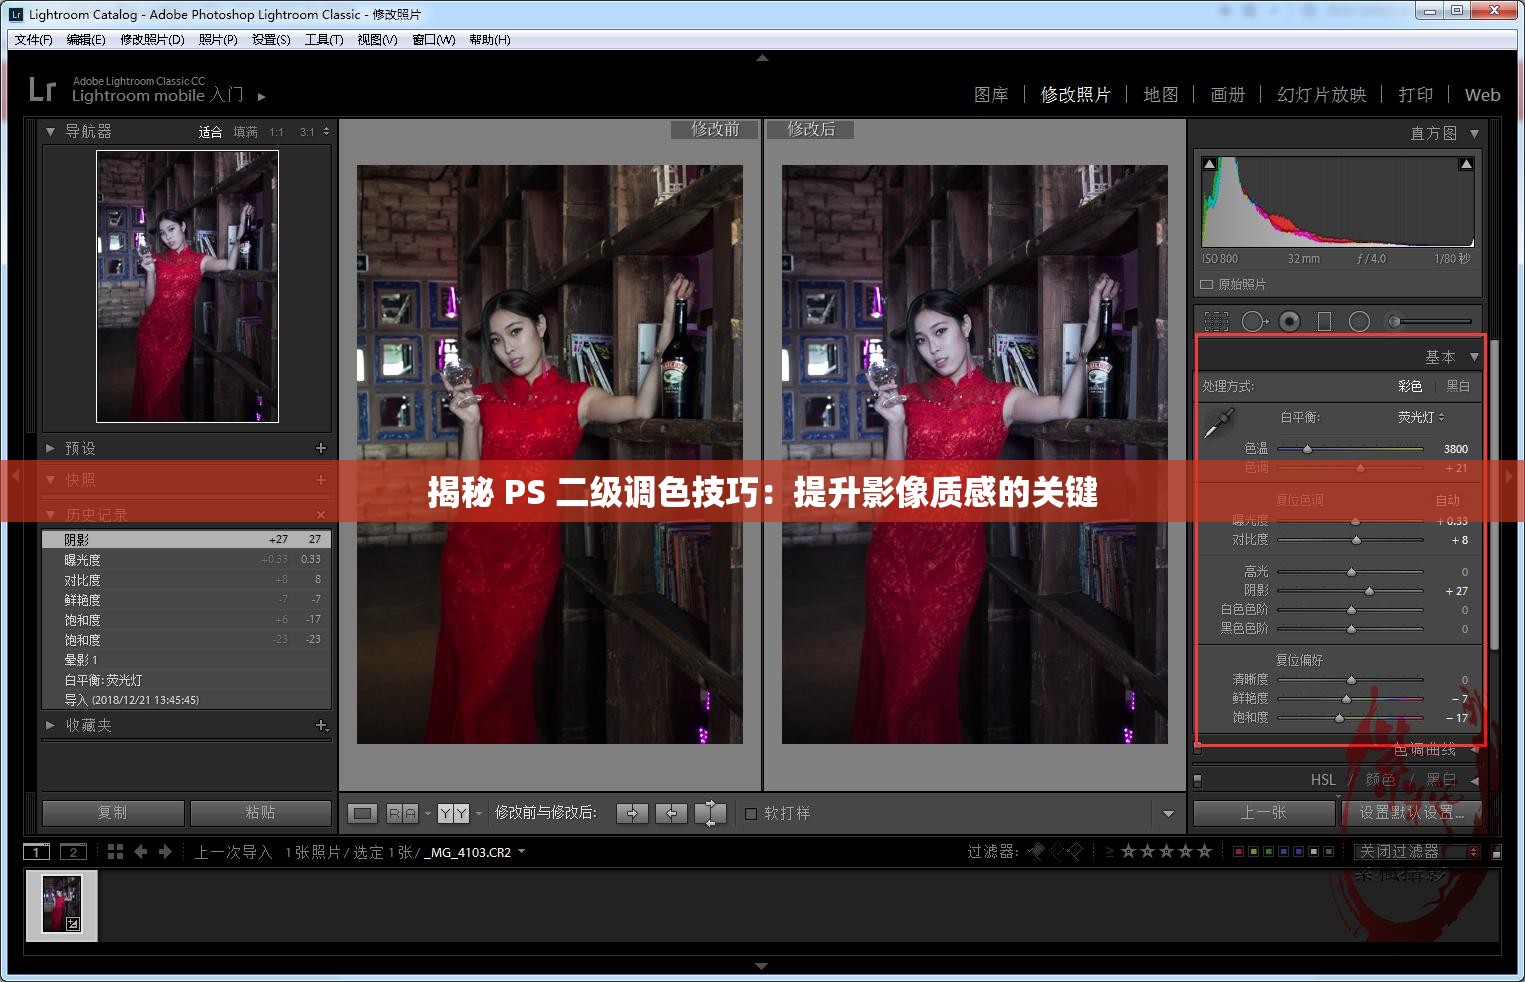The width and height of the screenshot is (1525, 982).
Task: Activate the Graduated Filter tool
Action: (x=1325, y=320)
